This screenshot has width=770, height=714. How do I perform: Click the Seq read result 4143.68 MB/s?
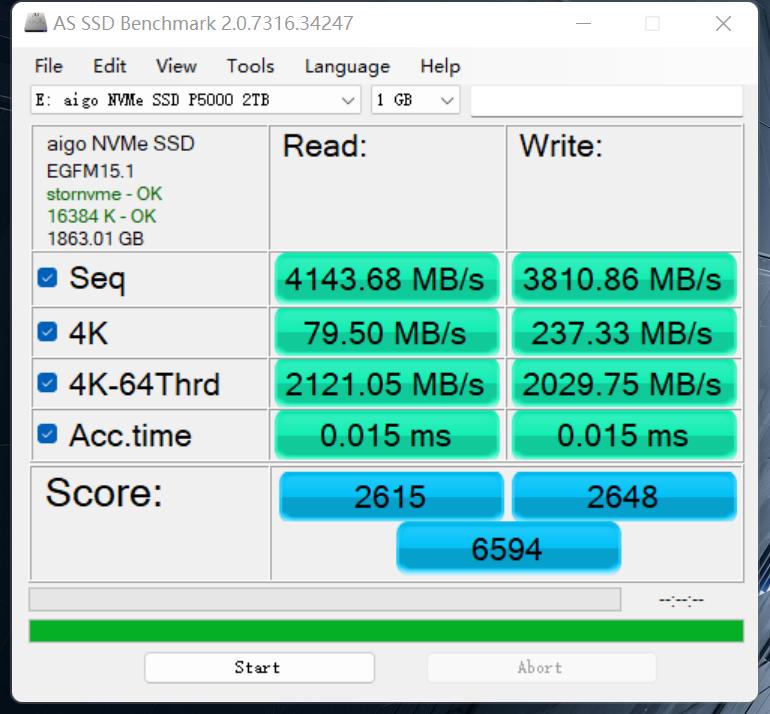[x=387, y=278]
